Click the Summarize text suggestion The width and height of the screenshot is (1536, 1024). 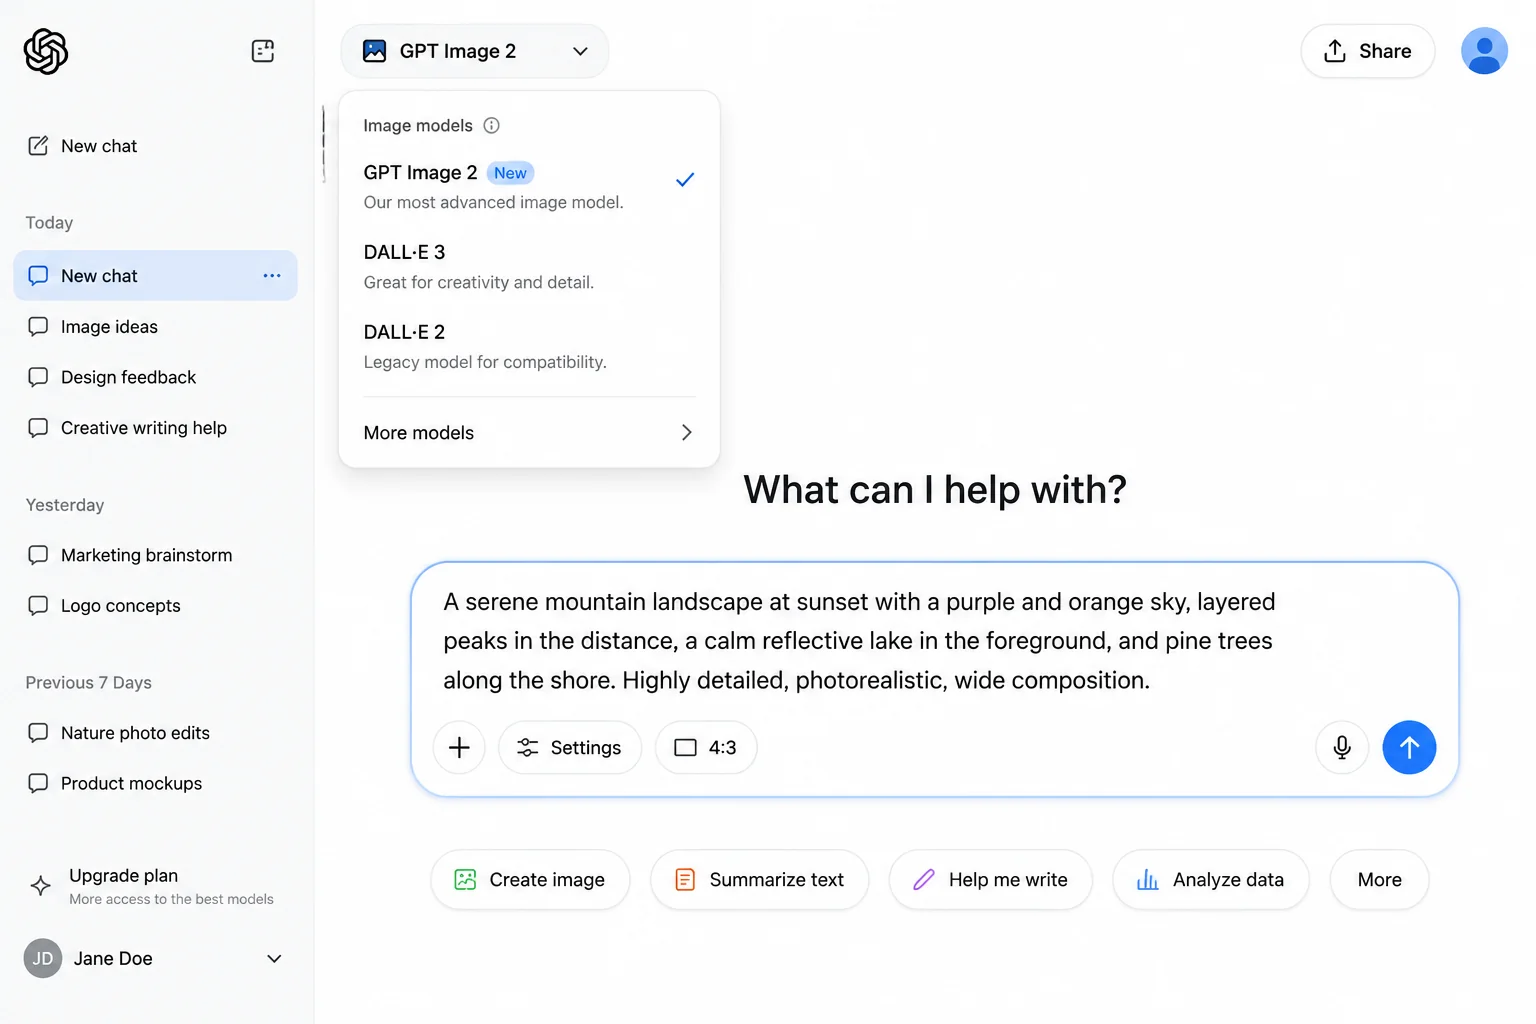[x=760, y=880]
